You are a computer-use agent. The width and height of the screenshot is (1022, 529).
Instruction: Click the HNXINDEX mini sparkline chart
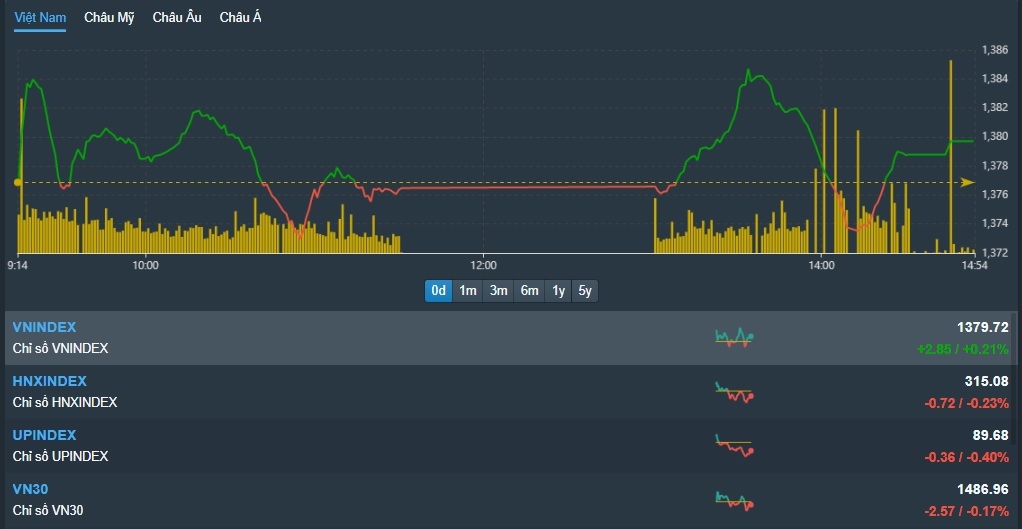click(734, 391)
